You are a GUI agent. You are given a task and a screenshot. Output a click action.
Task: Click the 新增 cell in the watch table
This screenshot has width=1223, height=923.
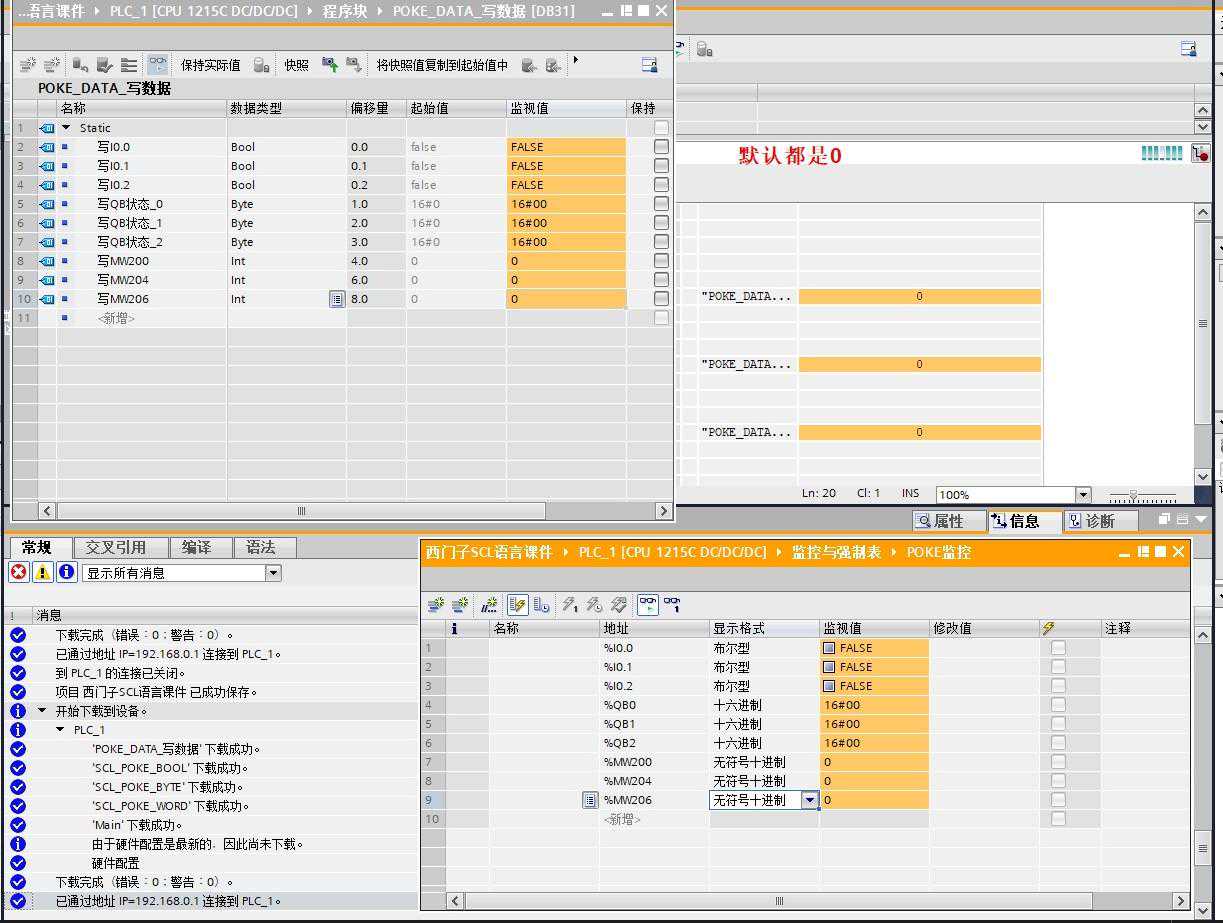point(622,819)
